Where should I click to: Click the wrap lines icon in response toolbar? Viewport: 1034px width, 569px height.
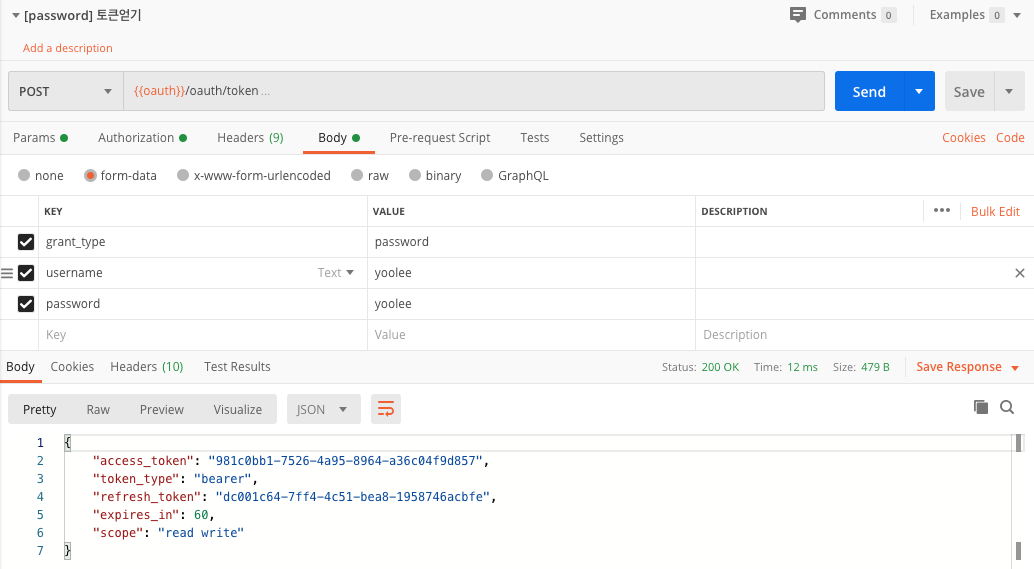tap(386, 409)
